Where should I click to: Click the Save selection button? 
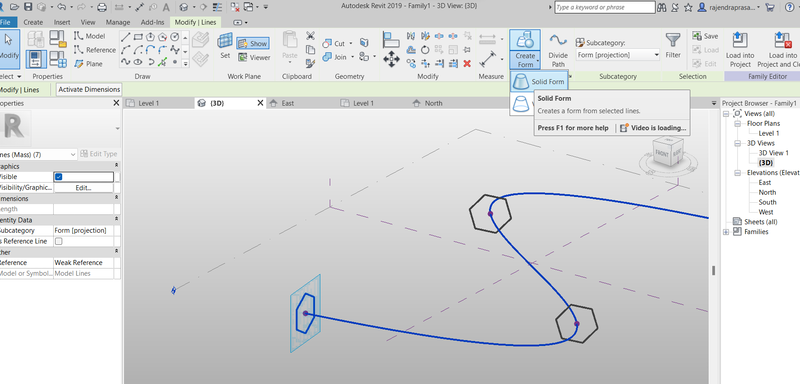(705, 36)
